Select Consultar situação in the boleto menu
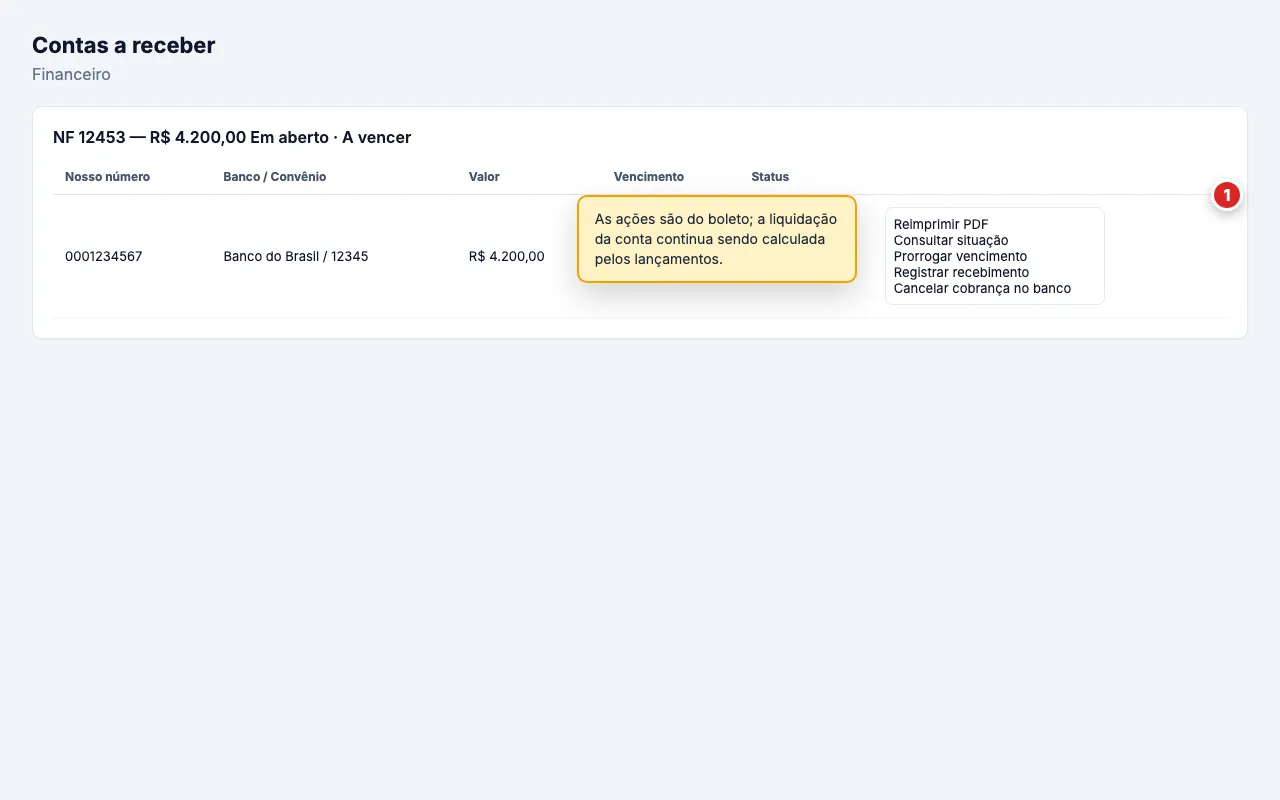 [951, 240]
